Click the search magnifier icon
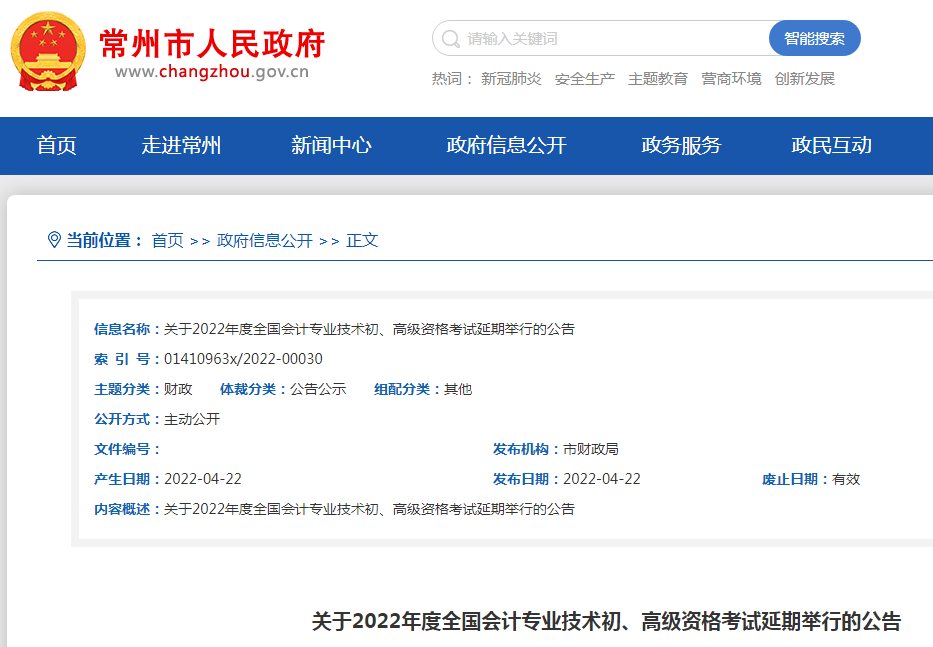This screenshot has height=647, width=933. click(x=450, y=39)
